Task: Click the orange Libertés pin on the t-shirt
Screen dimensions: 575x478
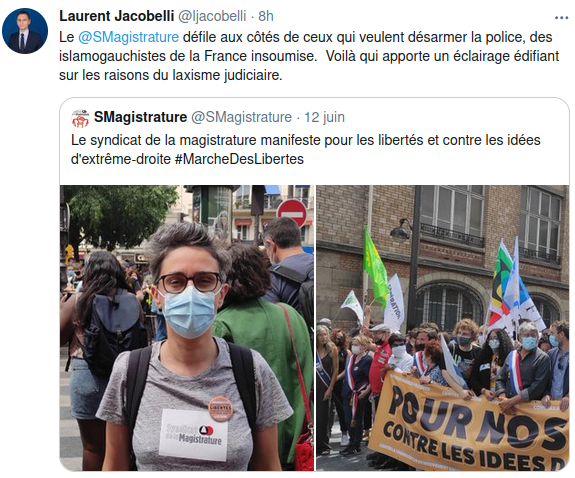Action: 220,409
